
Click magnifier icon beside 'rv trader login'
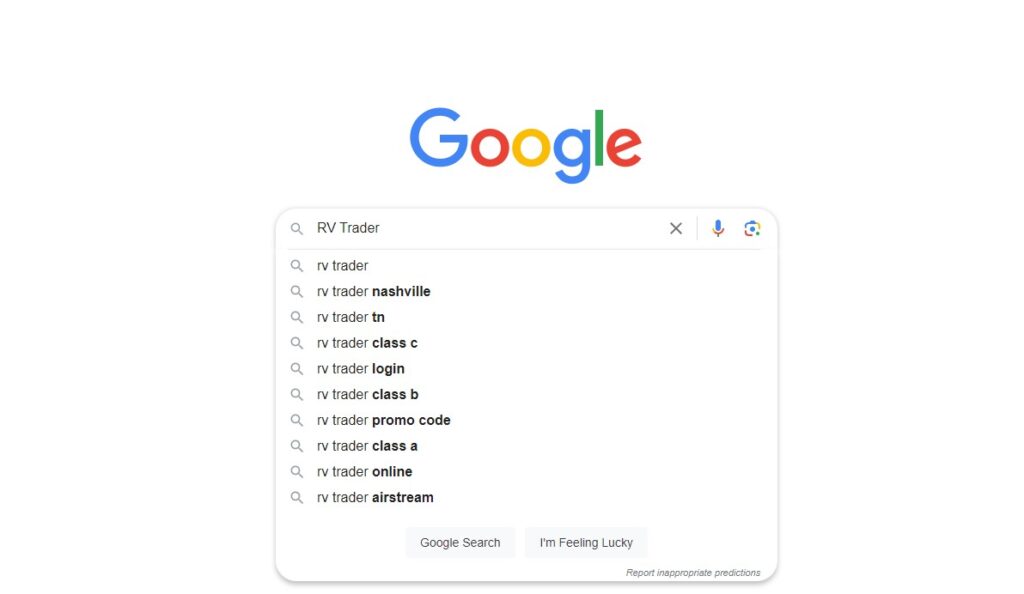[x=296, y=369]
